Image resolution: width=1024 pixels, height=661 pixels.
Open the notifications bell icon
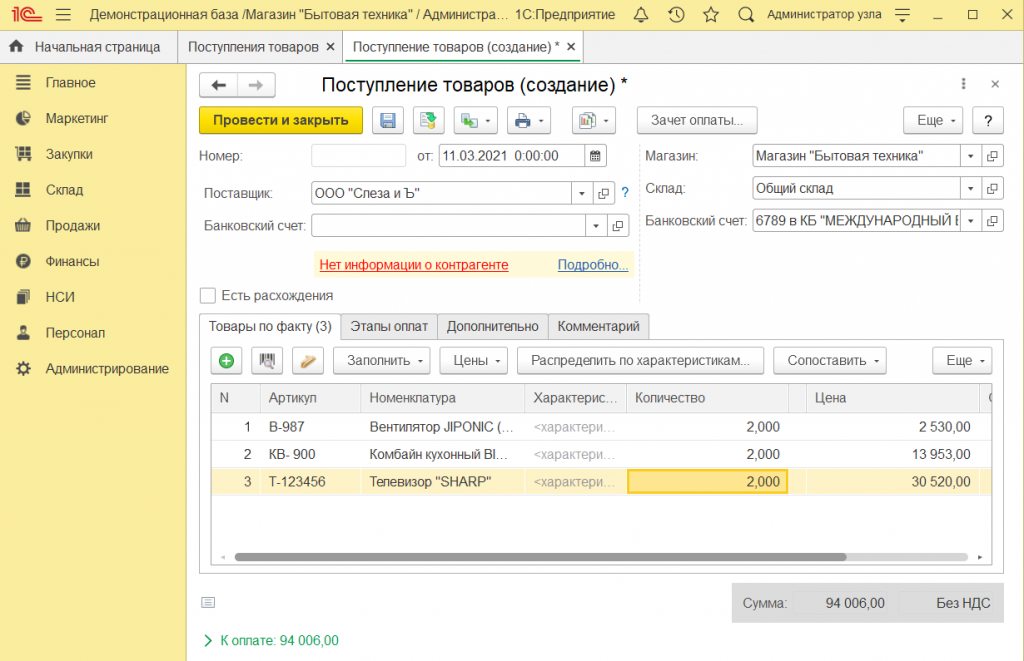click(641, 15)
